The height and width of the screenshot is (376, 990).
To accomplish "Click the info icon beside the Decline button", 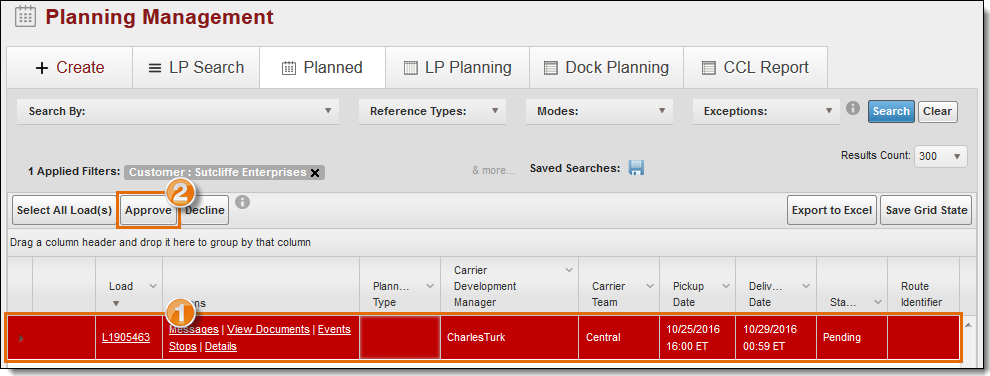I will pyautogui.click(x=242, y=202).
